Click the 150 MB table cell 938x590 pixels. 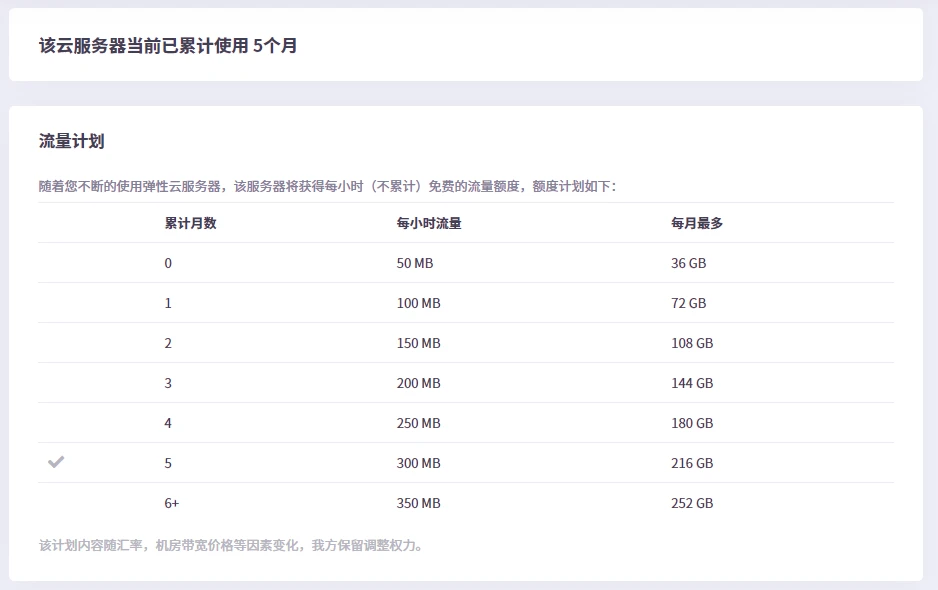point(418,343)
